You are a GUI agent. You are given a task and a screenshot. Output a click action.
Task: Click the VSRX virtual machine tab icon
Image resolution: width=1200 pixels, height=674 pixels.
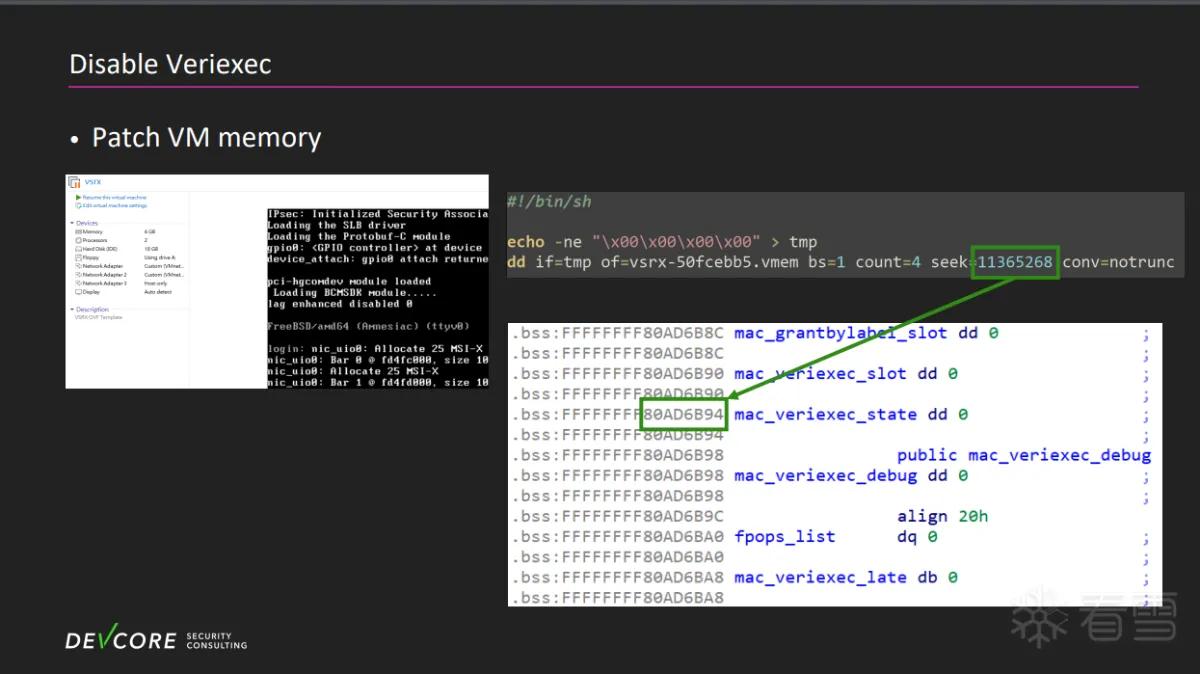click(x=74, y=182)
